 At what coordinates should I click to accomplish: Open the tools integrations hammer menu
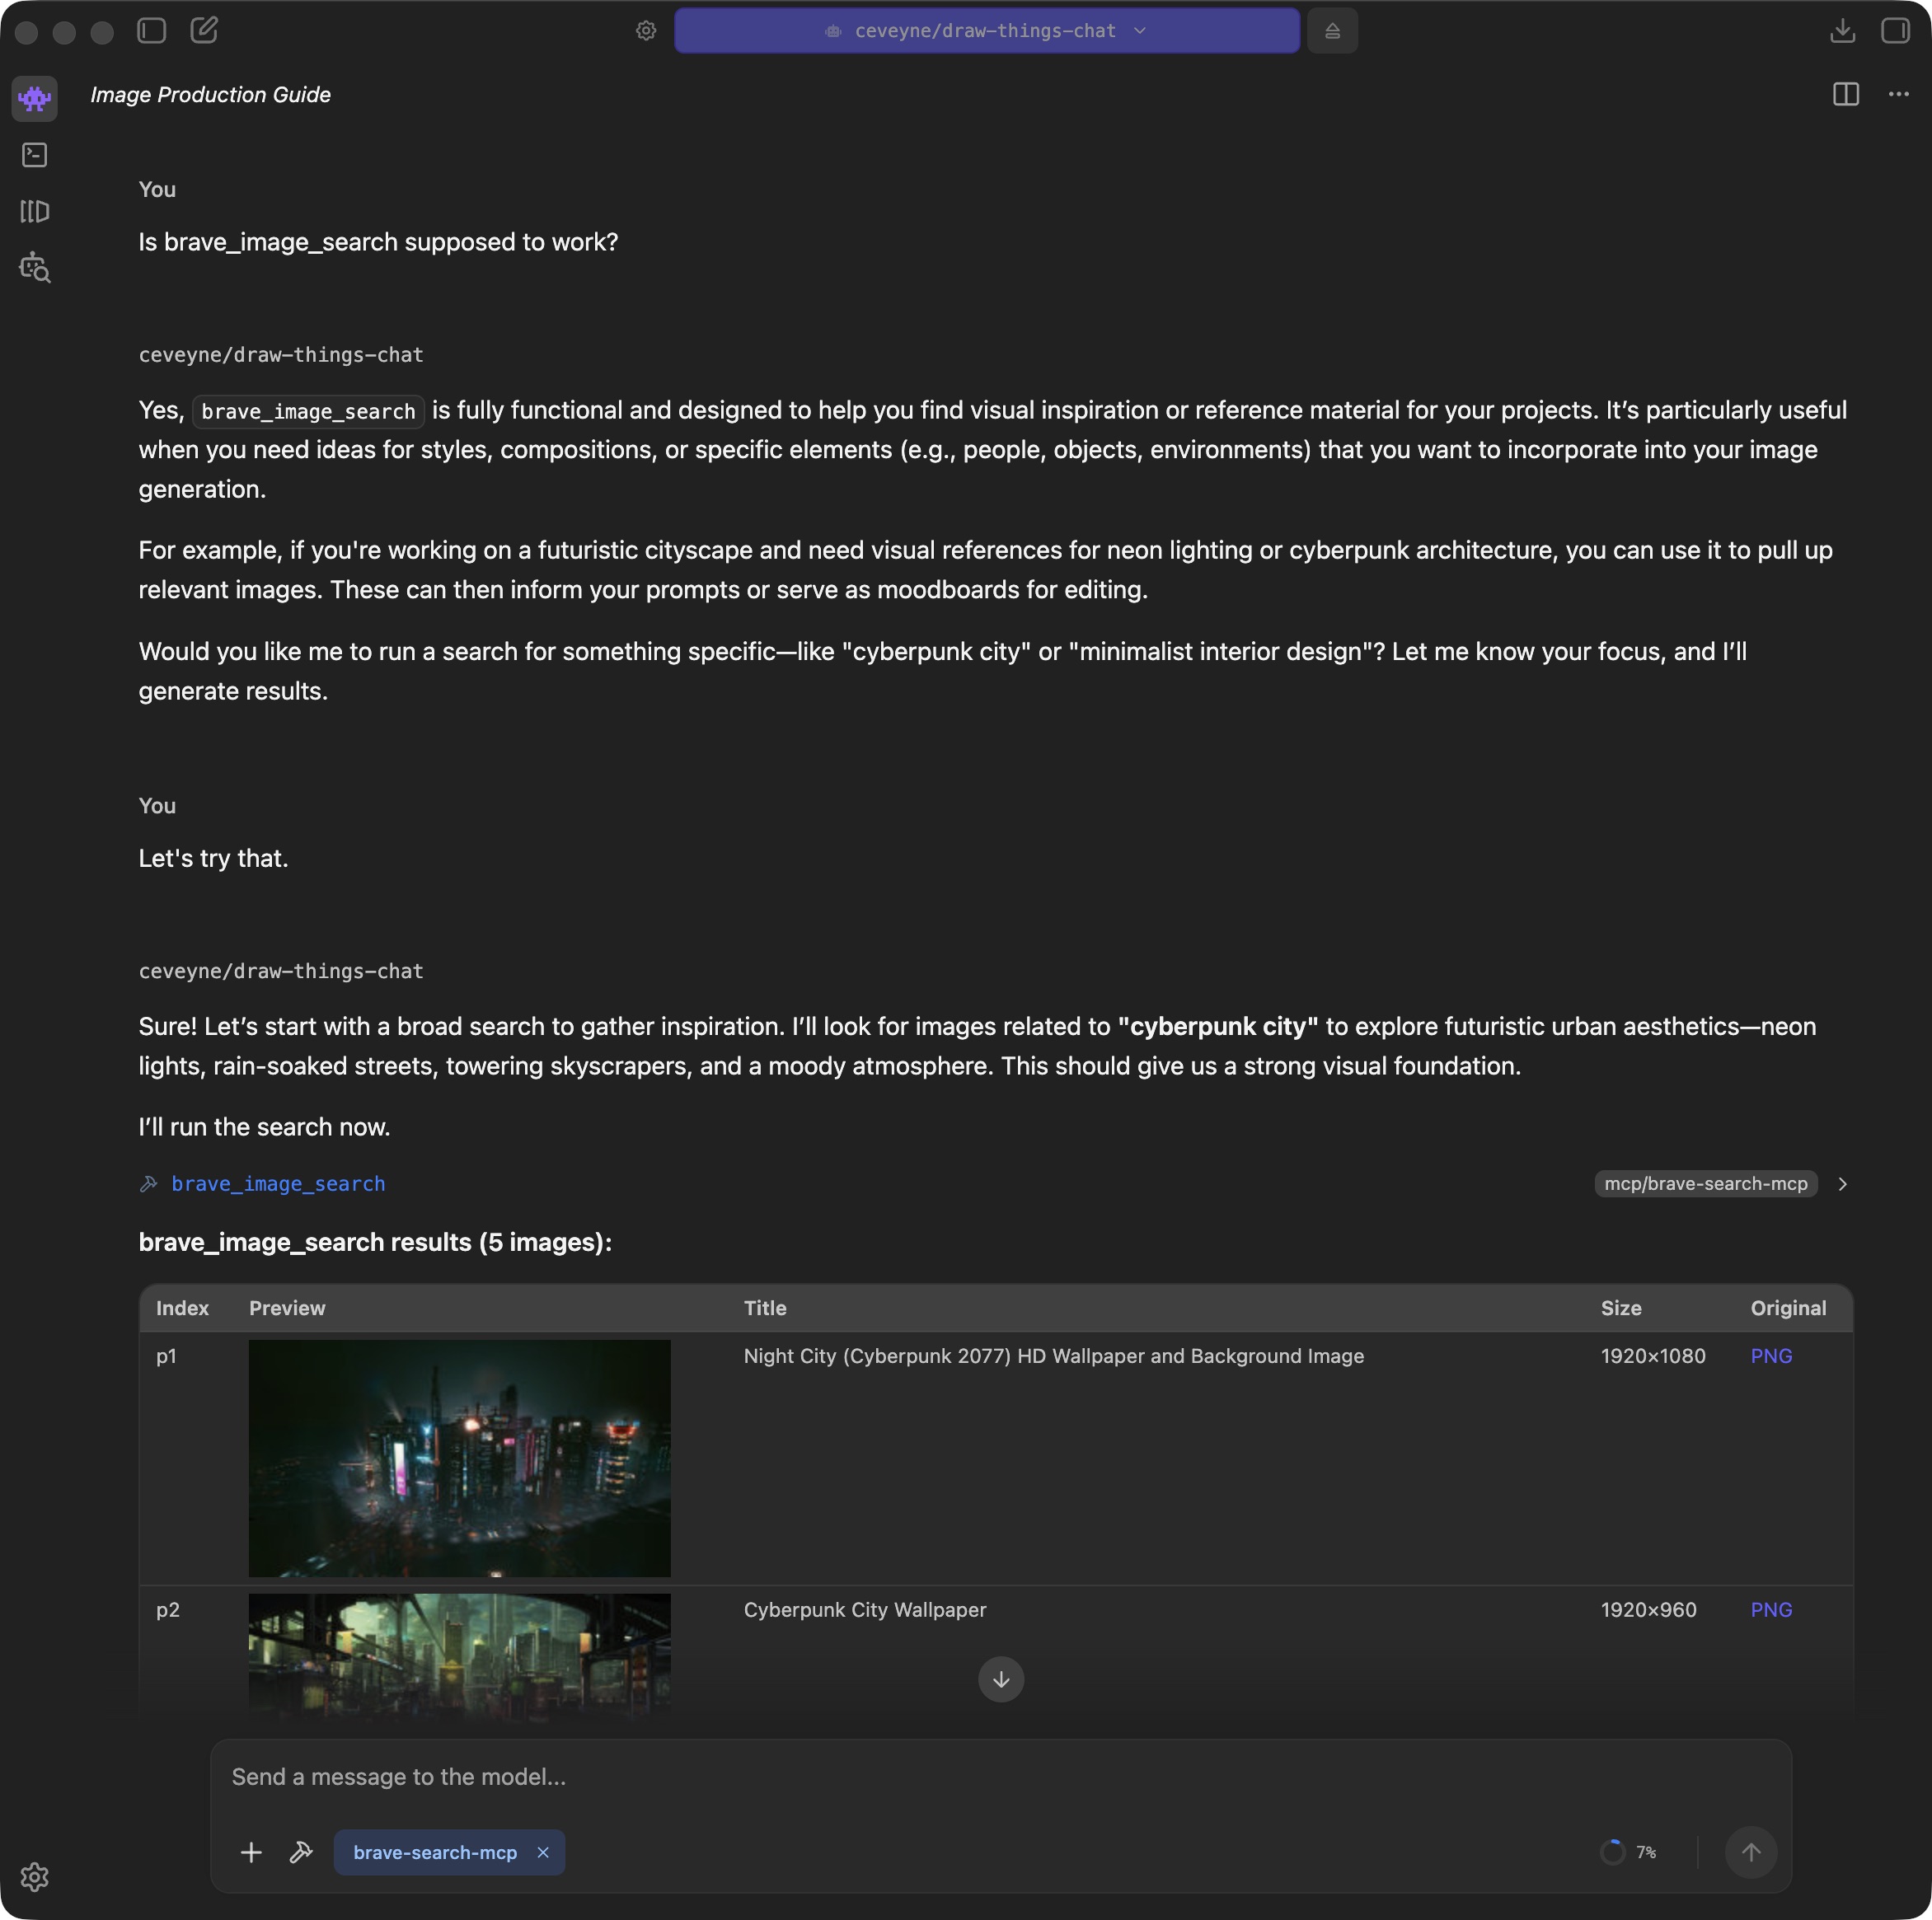301,1852
